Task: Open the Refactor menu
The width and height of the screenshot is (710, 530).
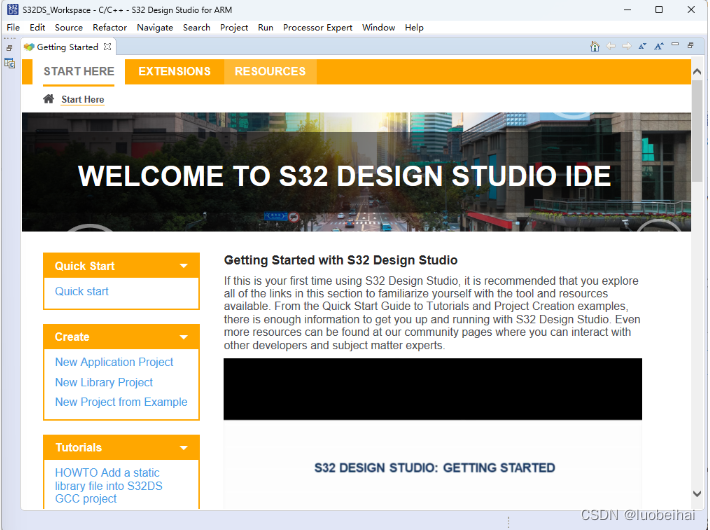Action: point(110,28)
